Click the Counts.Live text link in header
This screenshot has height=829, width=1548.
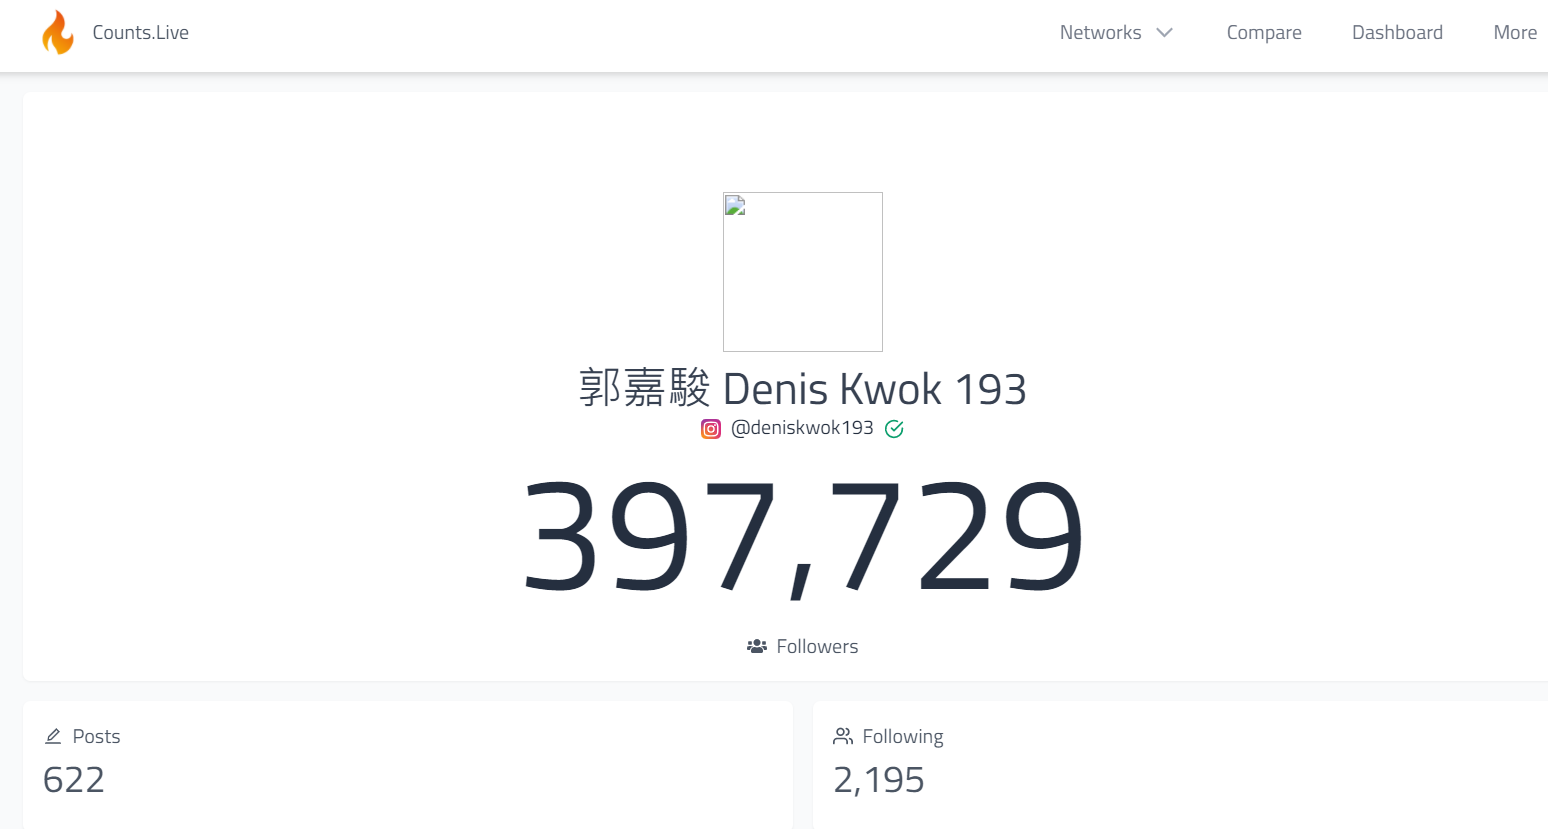point(140,32)
